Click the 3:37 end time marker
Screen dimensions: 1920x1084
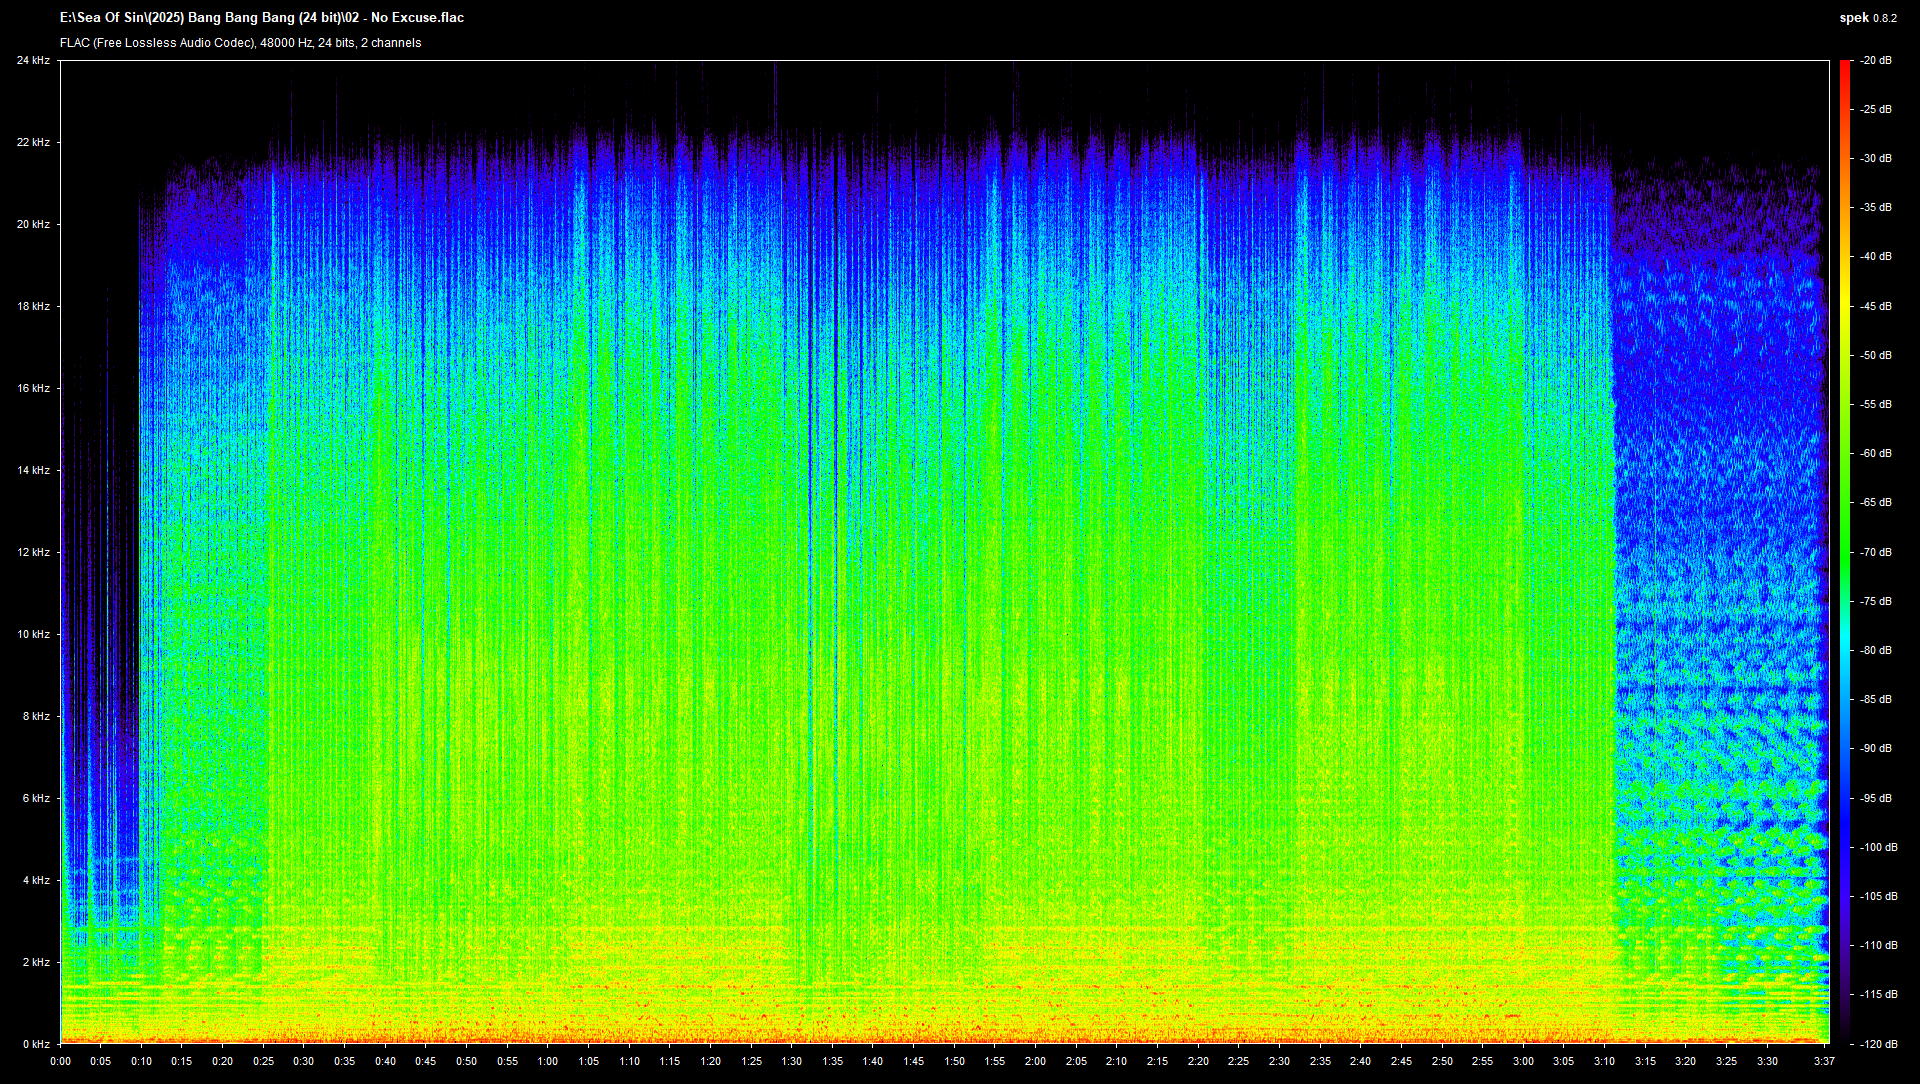pos(1824,1061)
